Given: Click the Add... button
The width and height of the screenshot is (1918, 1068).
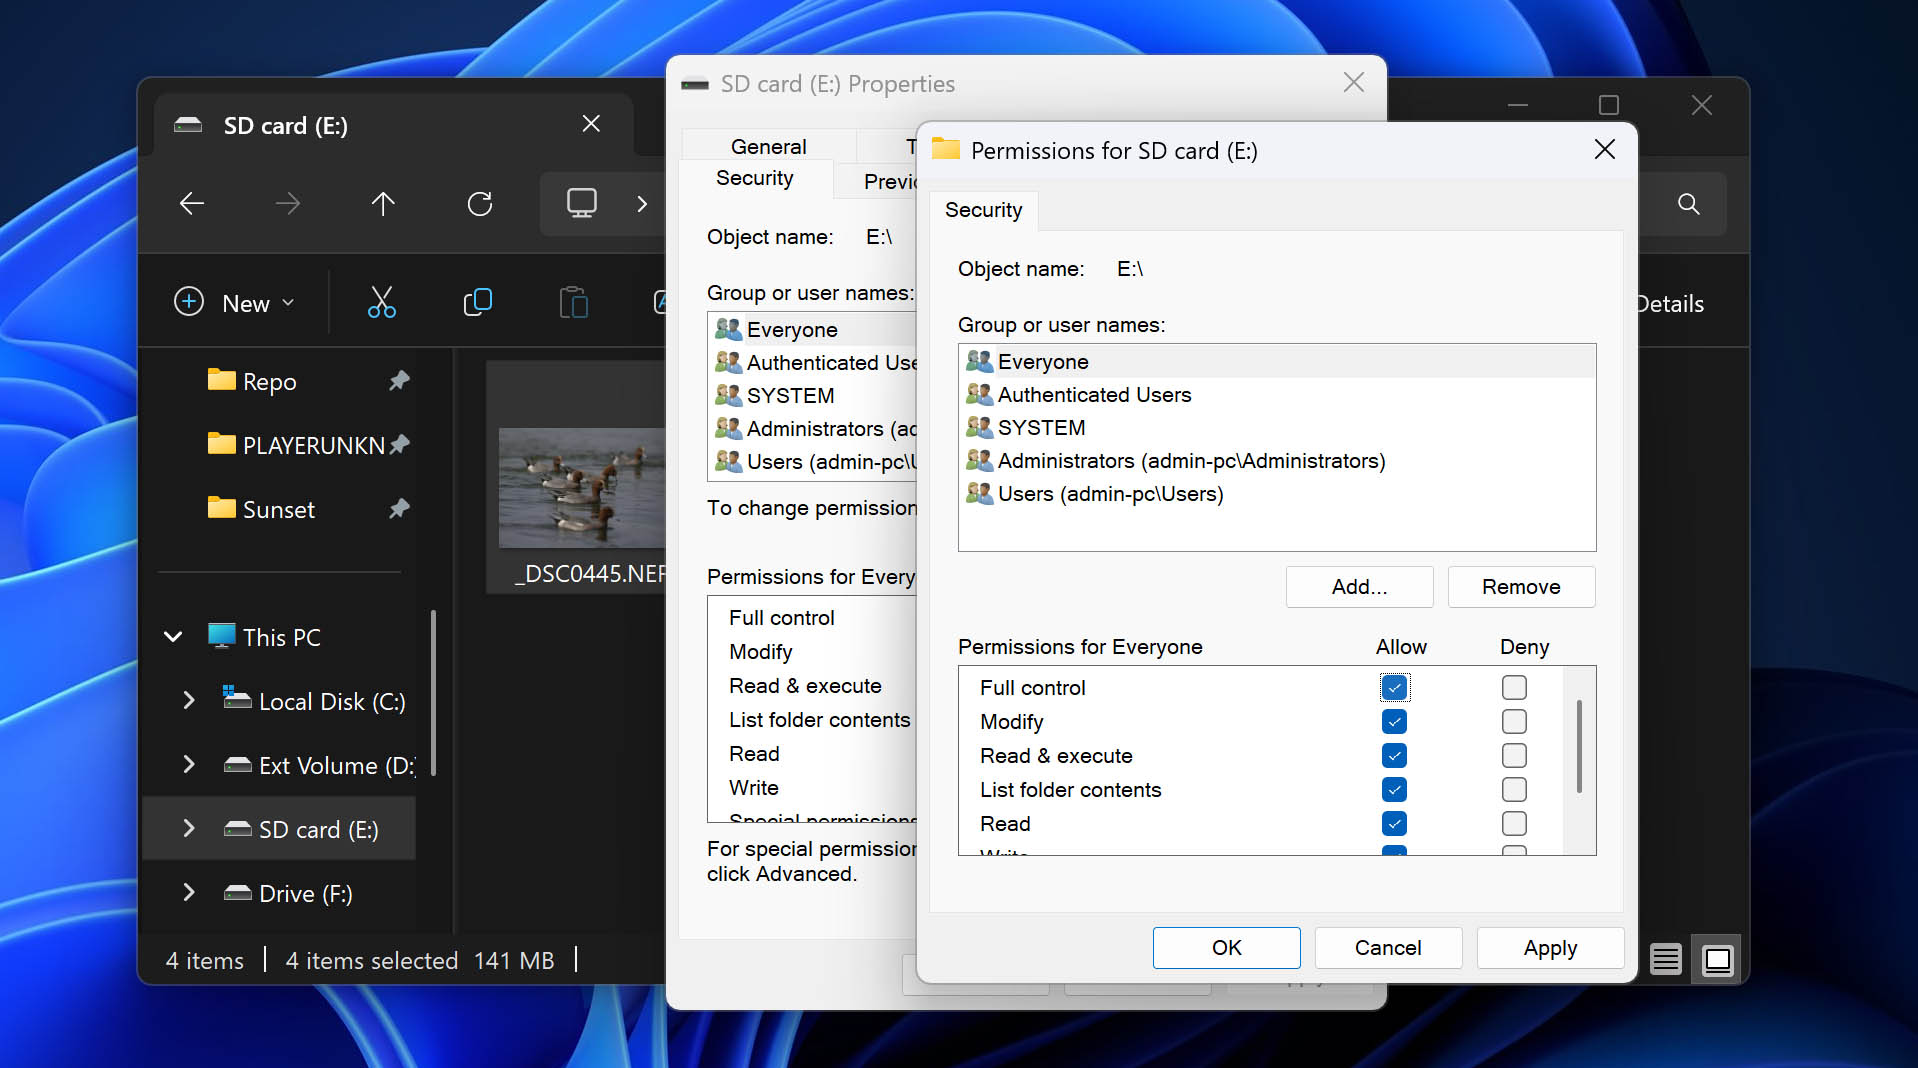Looking at the screenshot, I should (1359, 587).
